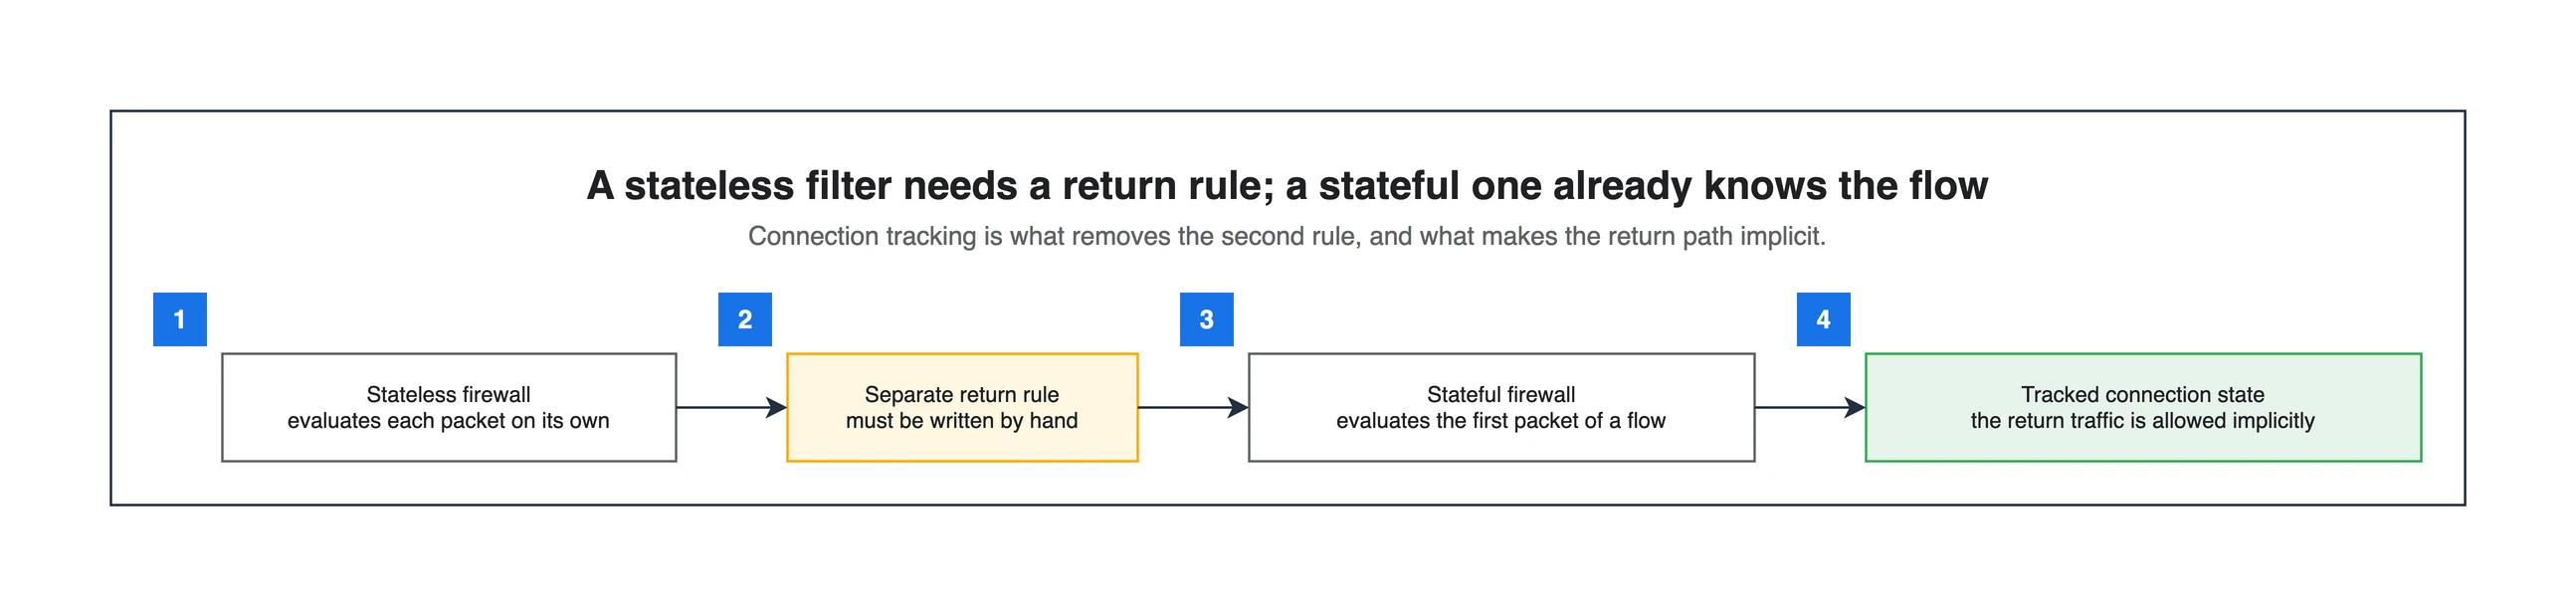Screen dimensions: 2576x616
Task: Select the Separate return rule box
Action: tap(962, 407)
